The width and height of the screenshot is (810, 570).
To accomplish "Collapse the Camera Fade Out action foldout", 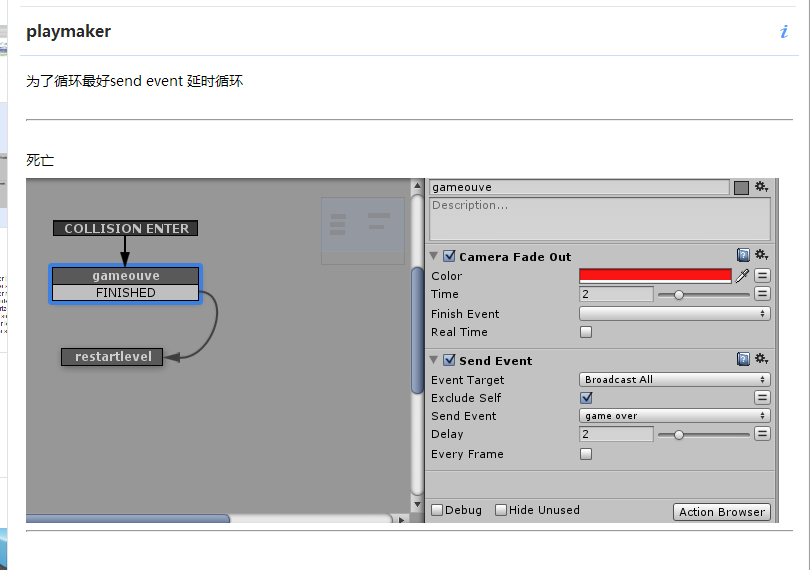I will pyautogui.click(x=434, y=256).
